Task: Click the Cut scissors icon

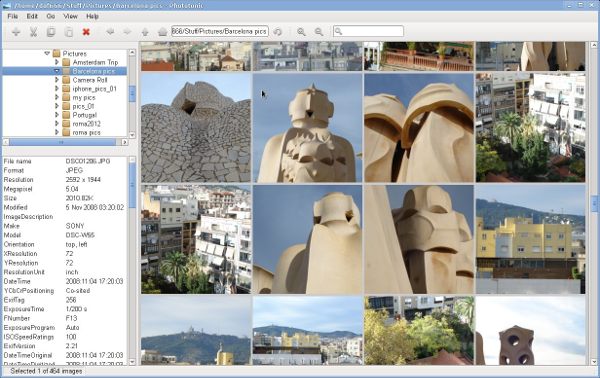Action: (33, 32)
